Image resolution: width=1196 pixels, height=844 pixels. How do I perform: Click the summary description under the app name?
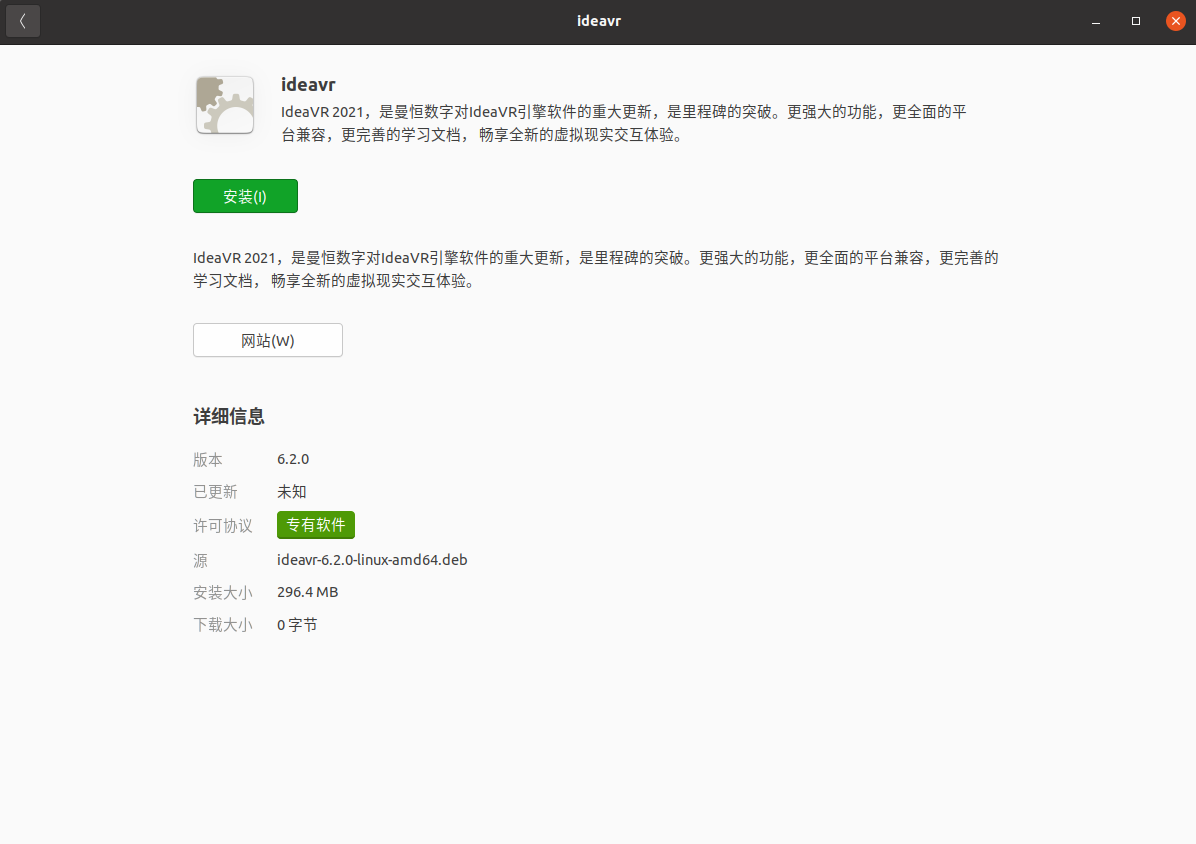(624, 124)
